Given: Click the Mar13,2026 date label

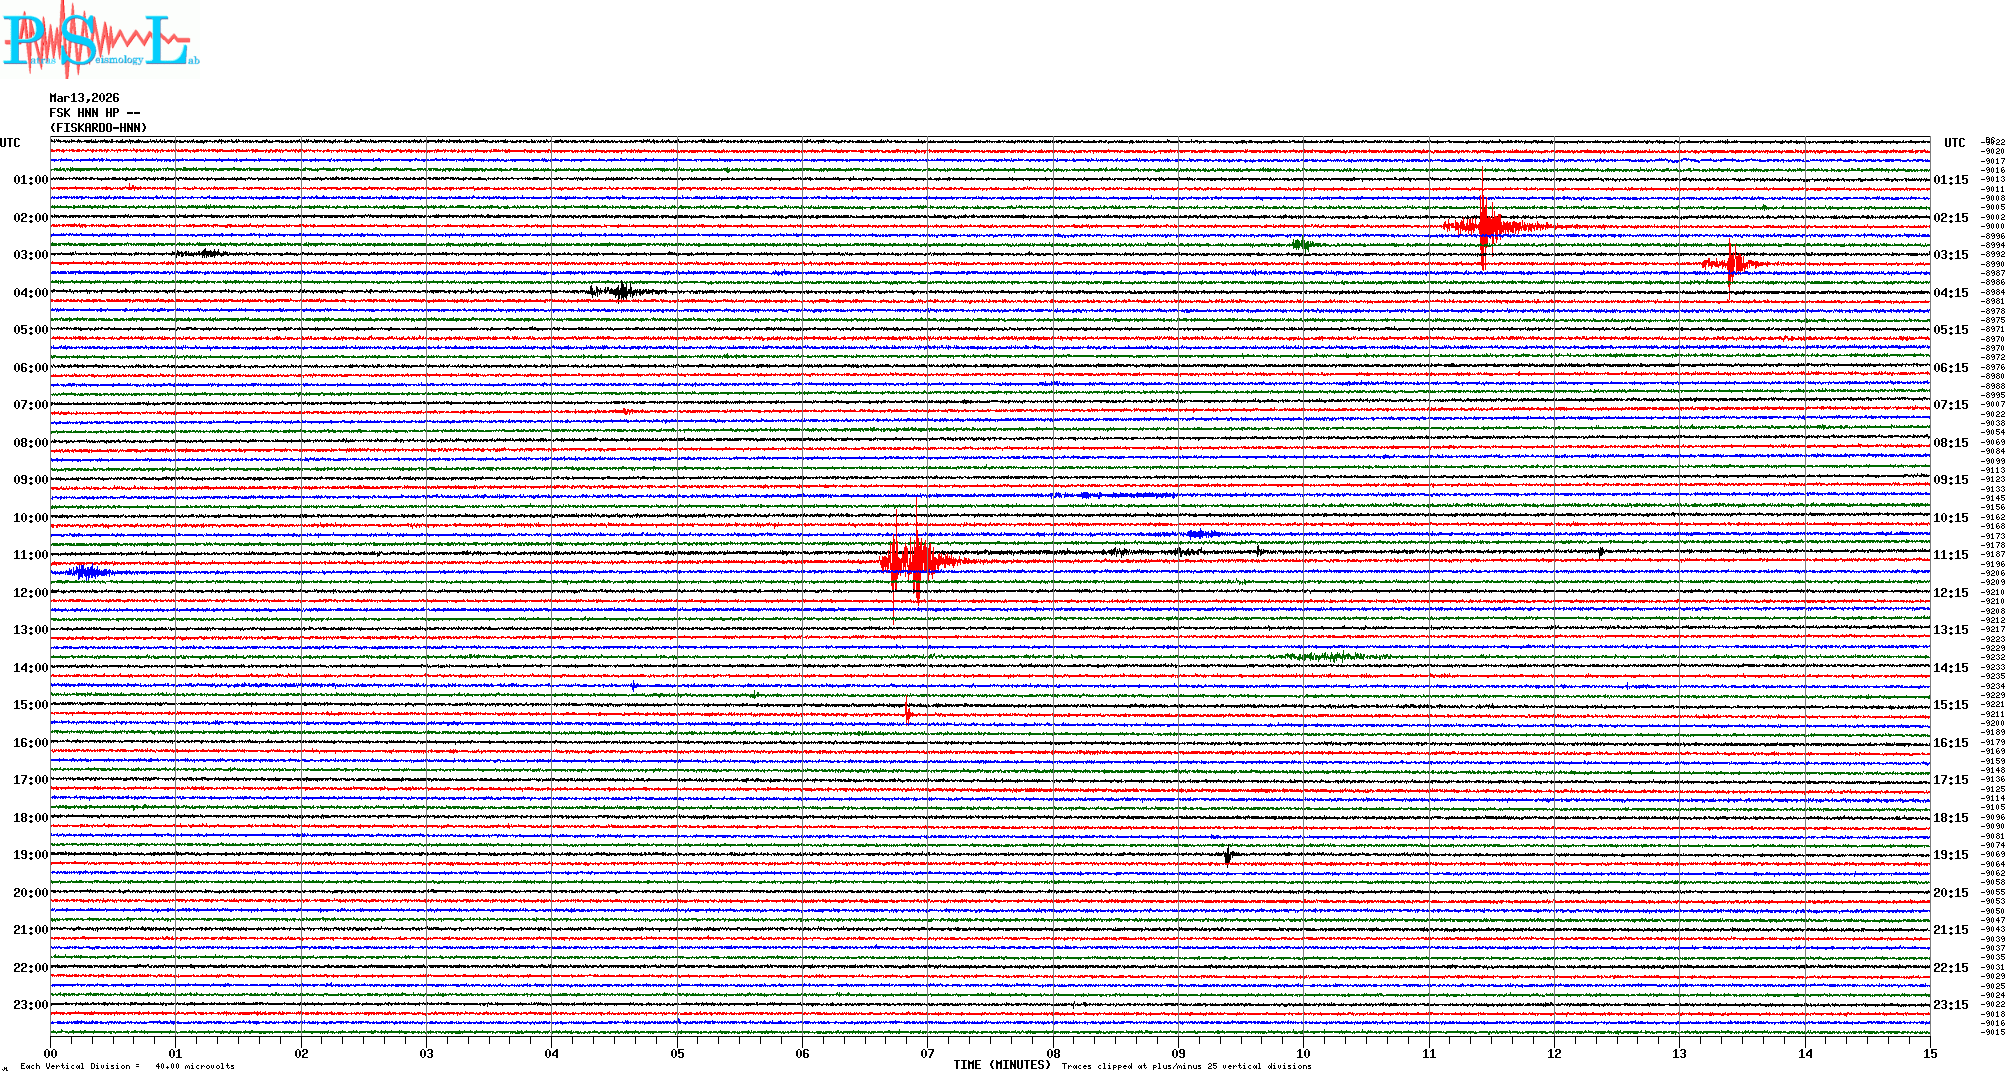Looking at the screenshot, I should click(x=84, y=98).
